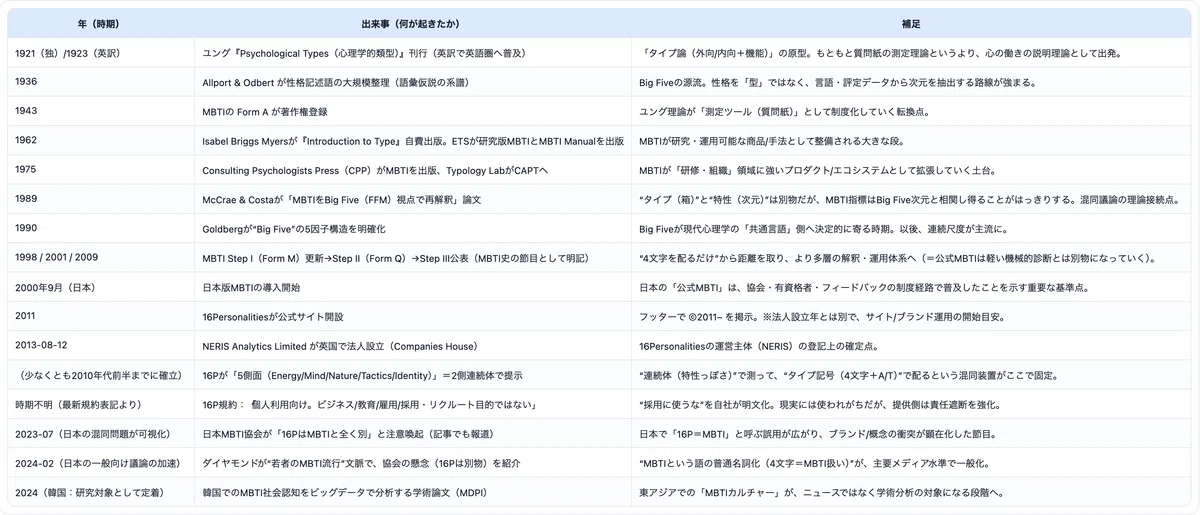Select the '2000年9月（日本）' cell
1200x515 pixels.
[101, 287]
